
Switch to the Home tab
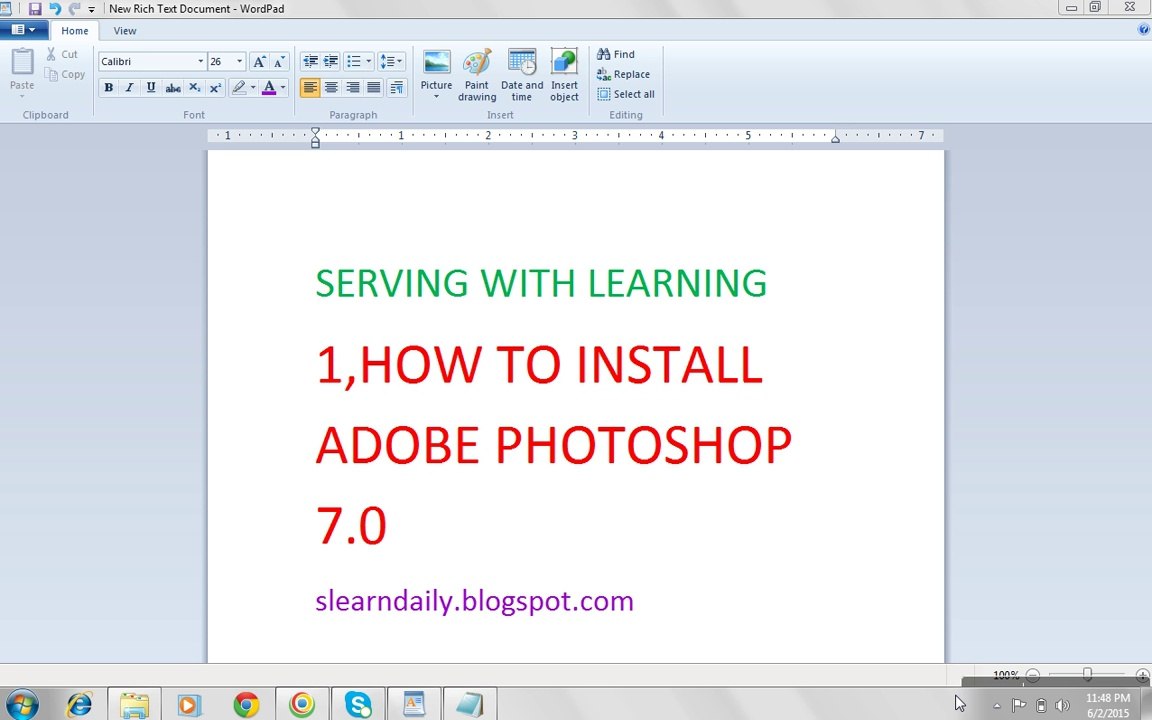tap(75, 31)
